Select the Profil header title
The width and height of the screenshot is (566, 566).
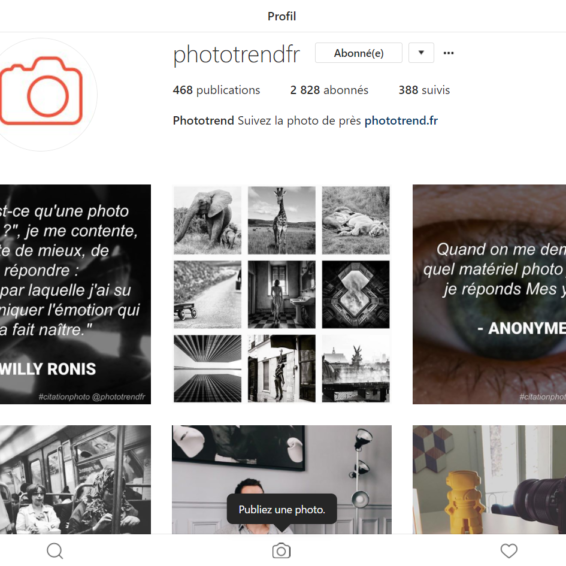[282, 16]
